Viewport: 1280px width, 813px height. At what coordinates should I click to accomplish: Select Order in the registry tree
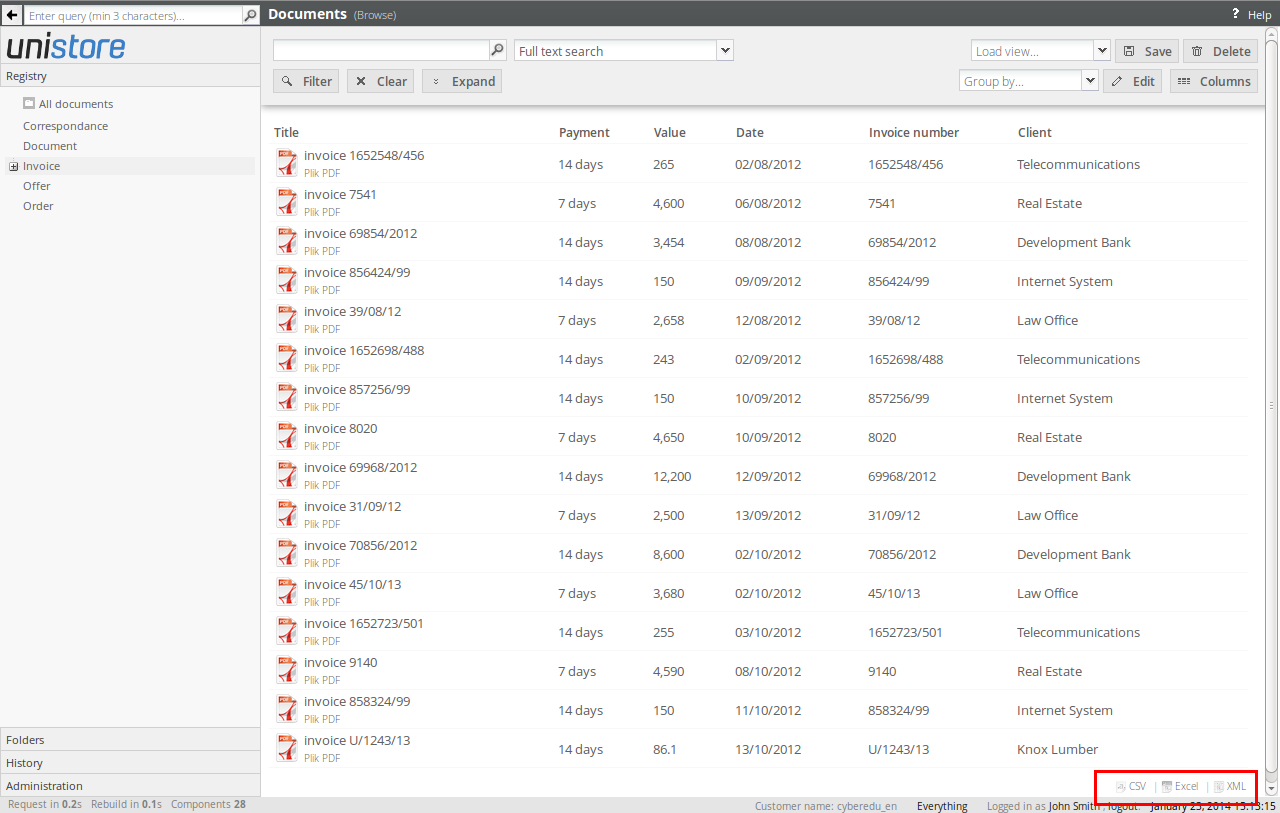point(38,206)
